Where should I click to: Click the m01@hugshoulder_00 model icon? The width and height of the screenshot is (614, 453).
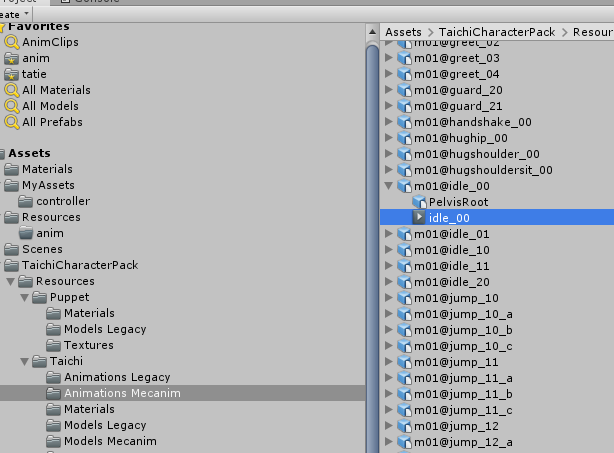point(405,154)
